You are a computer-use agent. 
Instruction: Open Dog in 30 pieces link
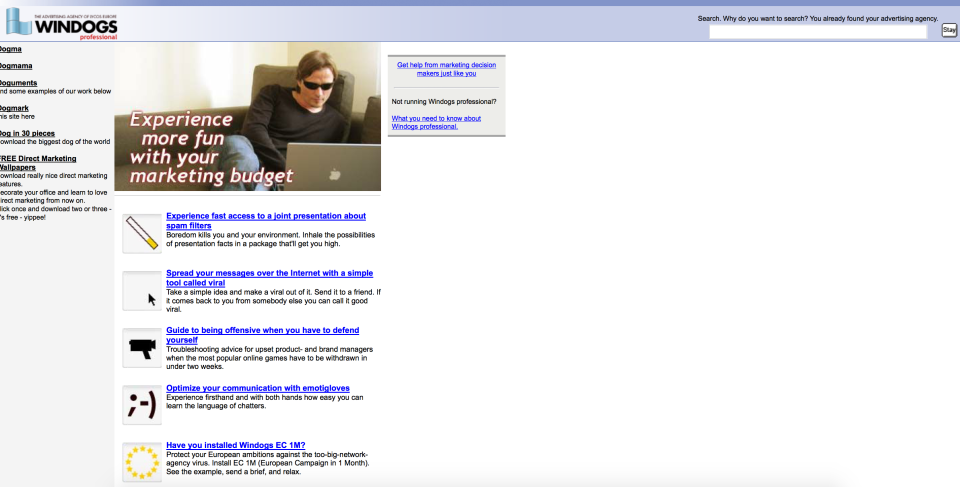pos(28,133)
